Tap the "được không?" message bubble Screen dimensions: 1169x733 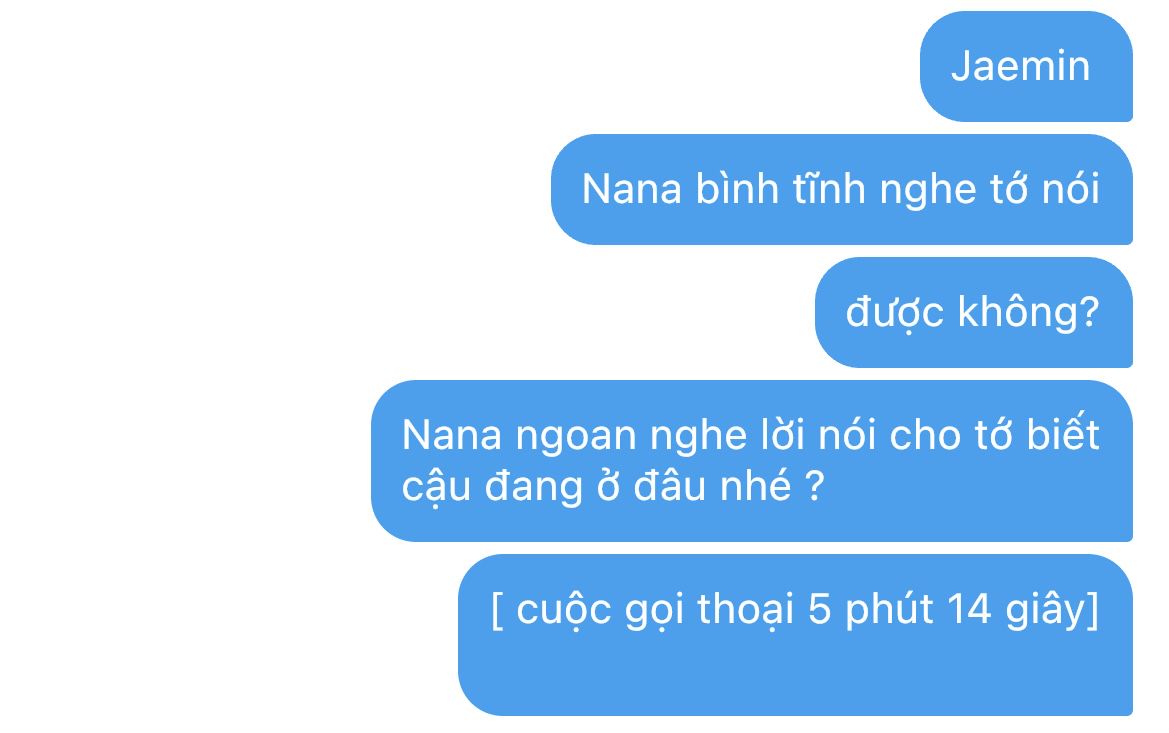point(974,312)
